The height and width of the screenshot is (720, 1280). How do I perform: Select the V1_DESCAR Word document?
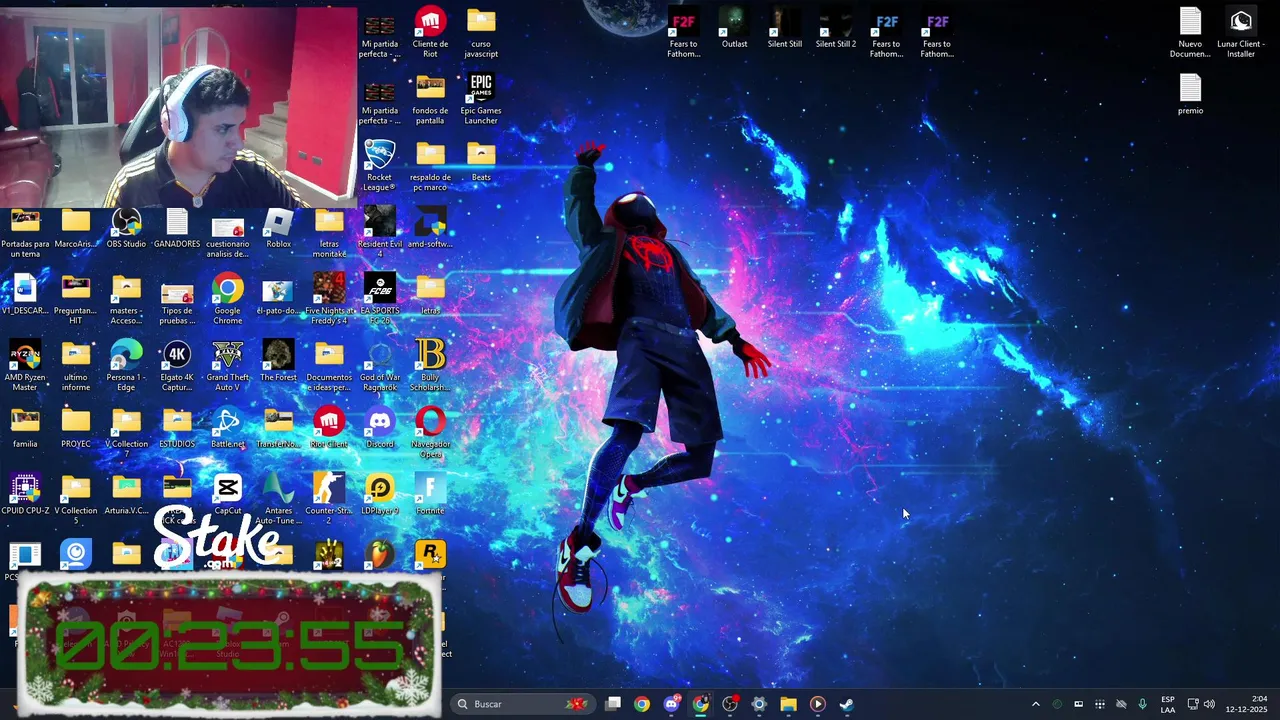tap(25, 296)
